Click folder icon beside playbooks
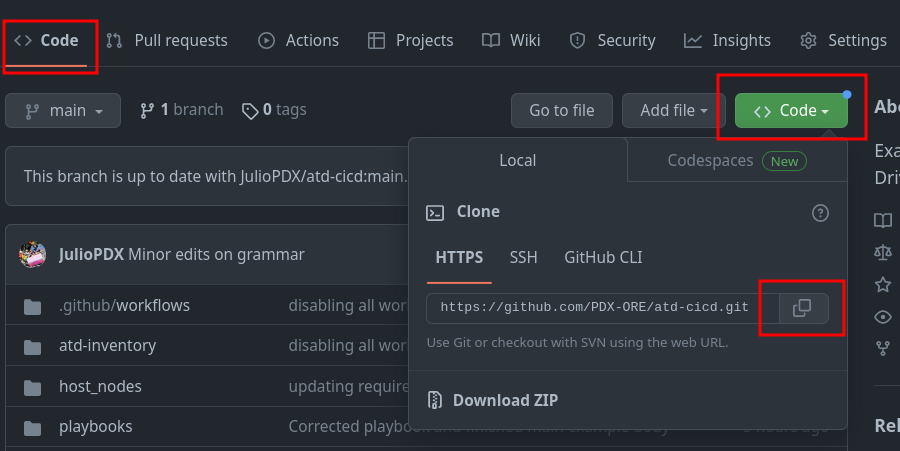 (32, 428)
